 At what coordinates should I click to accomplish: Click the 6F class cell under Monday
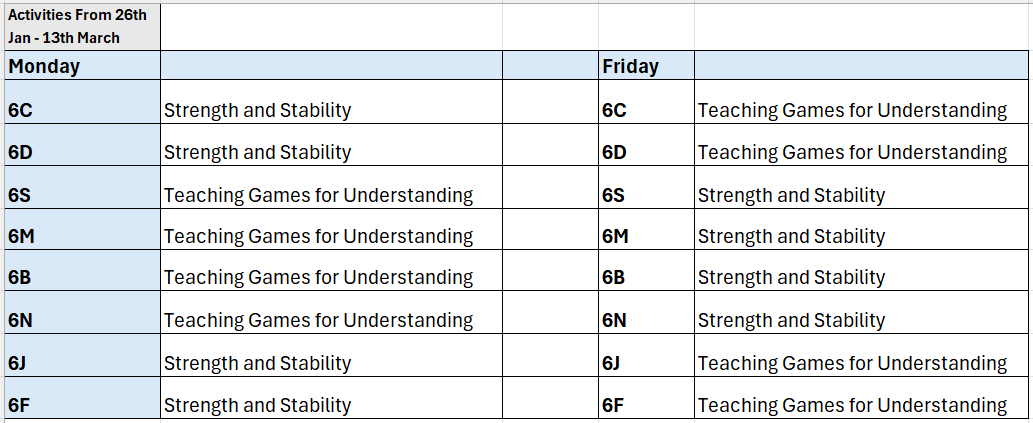click(80, 405)
